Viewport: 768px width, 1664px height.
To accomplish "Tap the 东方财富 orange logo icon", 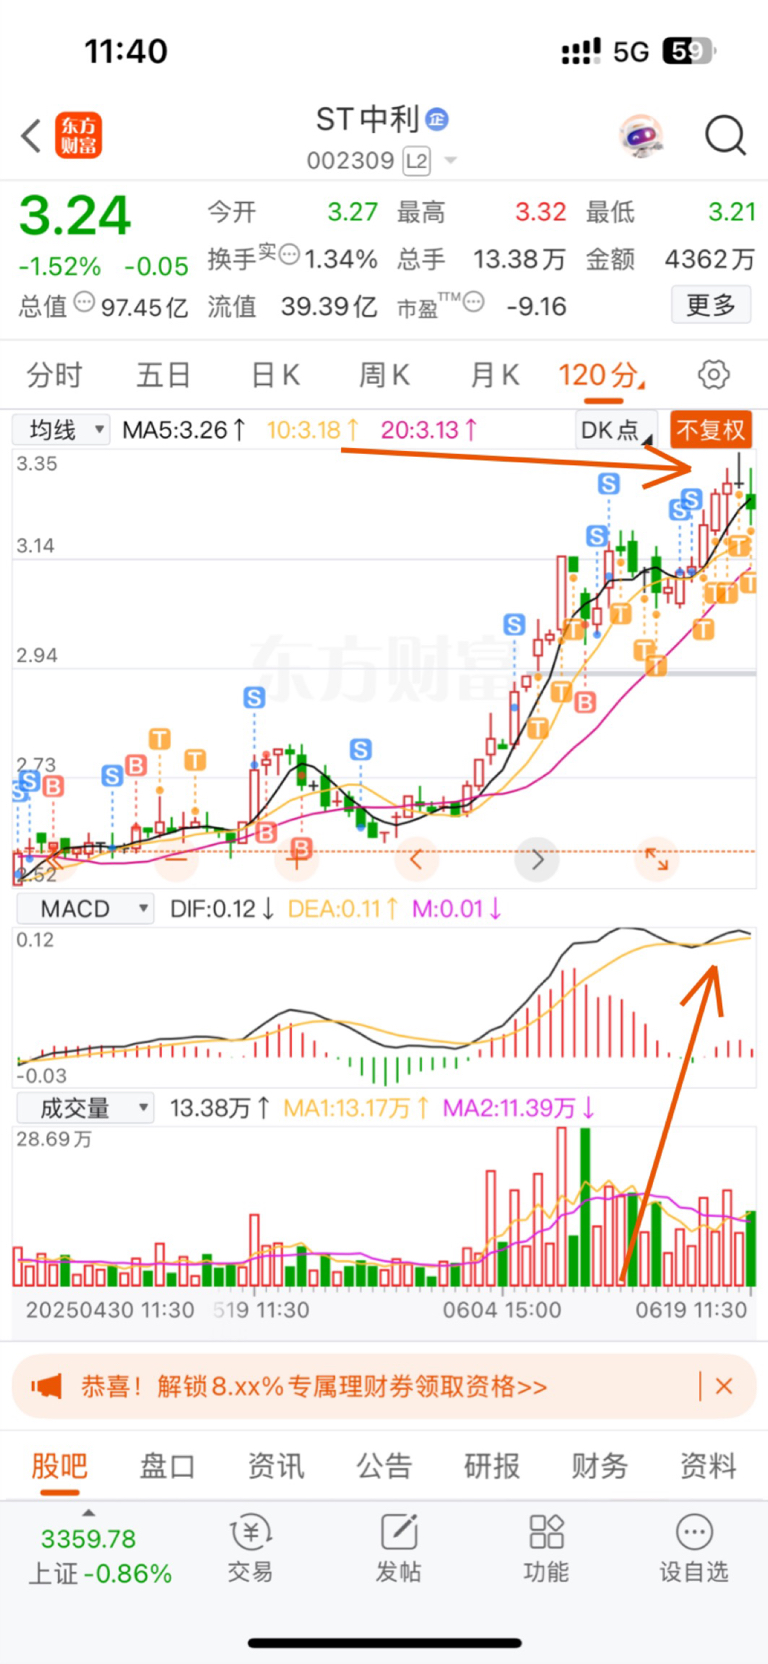I will (78, 136).
